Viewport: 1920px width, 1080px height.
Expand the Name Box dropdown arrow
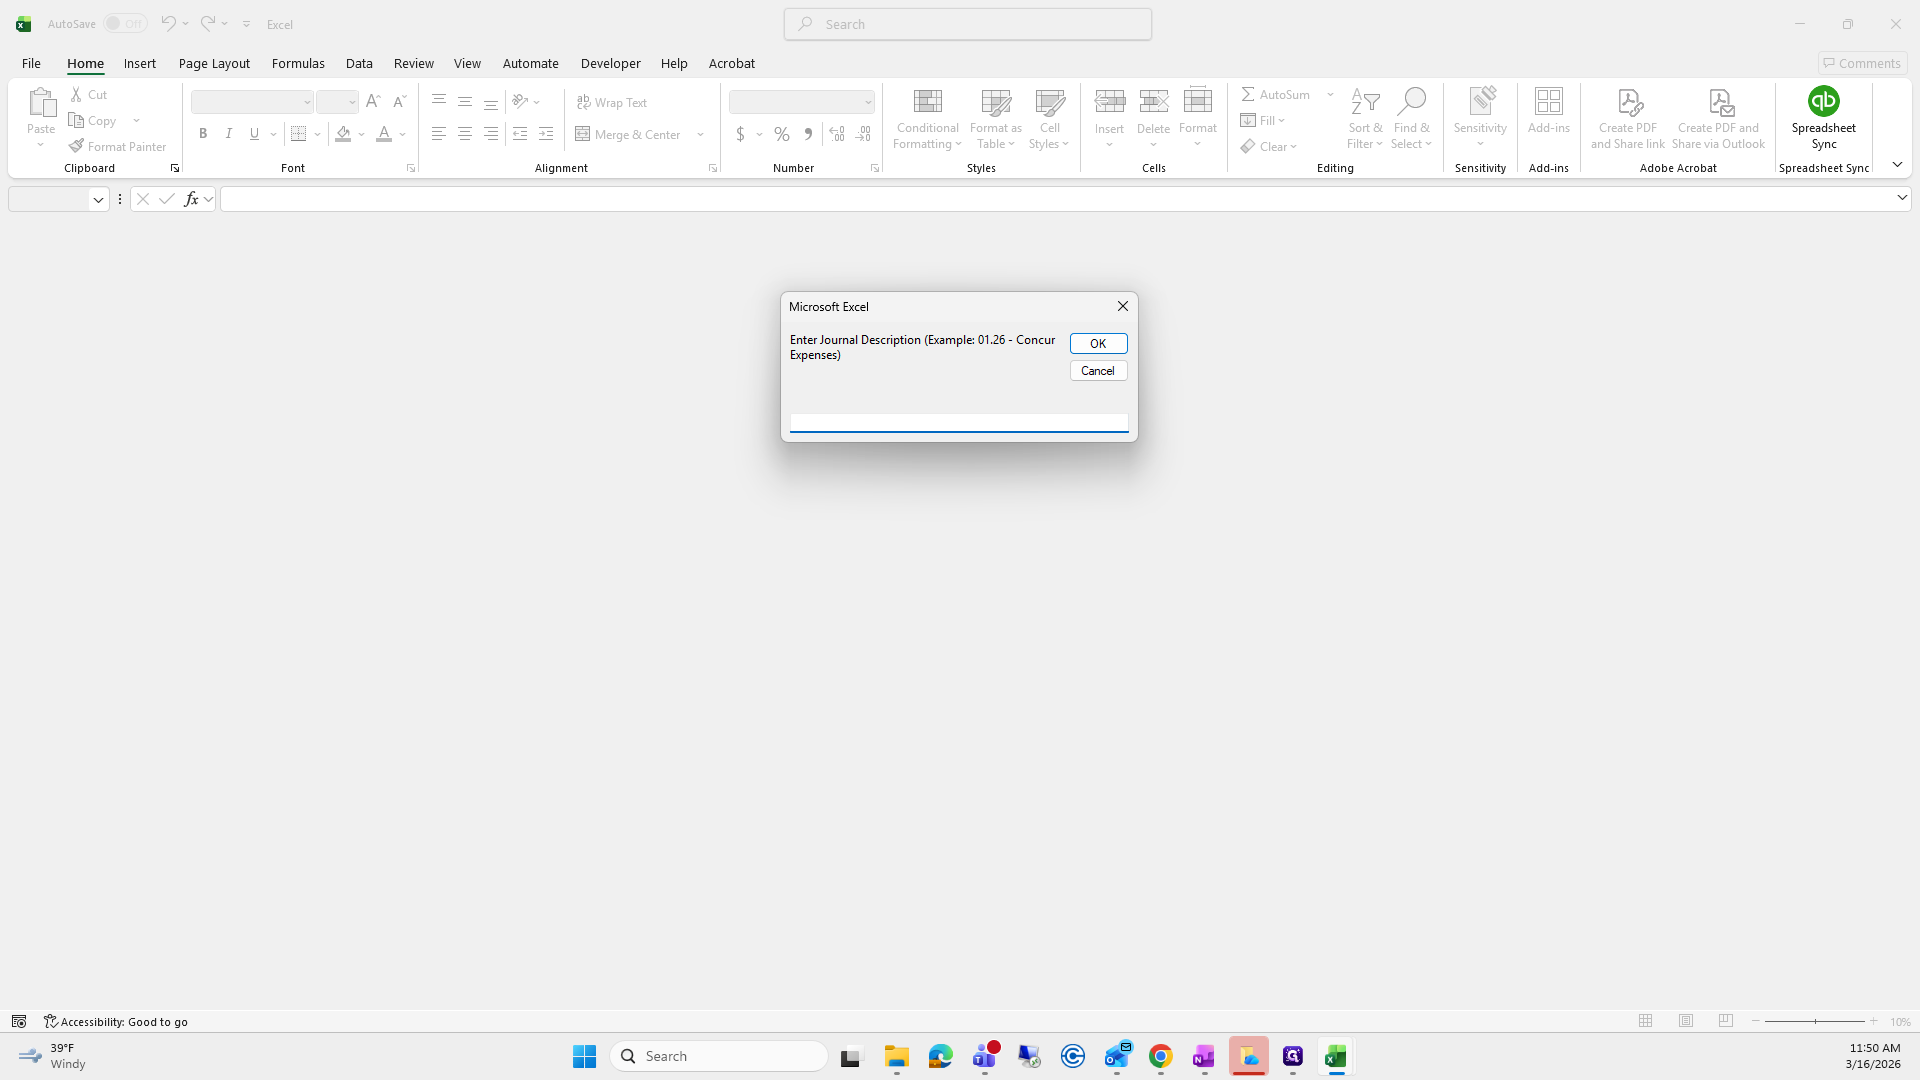coord(98,200)
